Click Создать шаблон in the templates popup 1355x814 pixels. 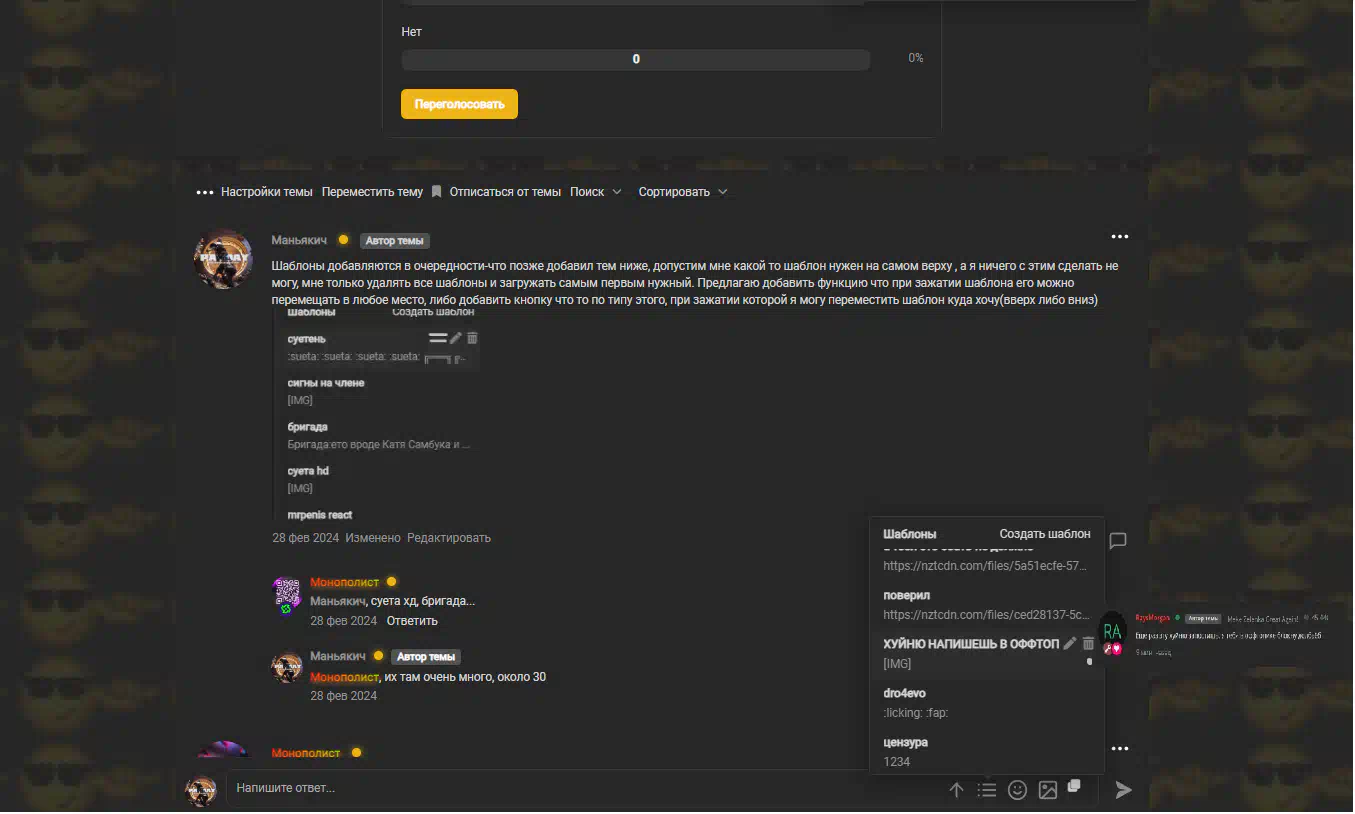click(x=1045, y=534)
